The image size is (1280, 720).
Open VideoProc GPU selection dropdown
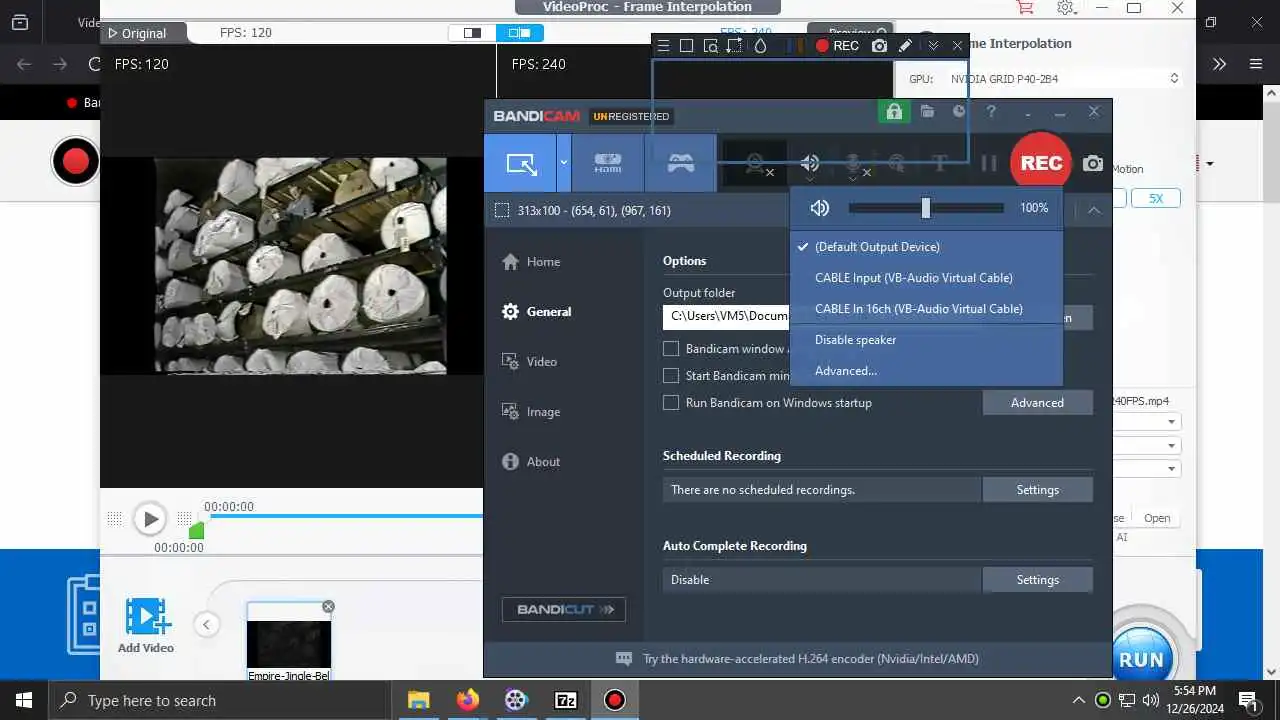click(1064, 79)
